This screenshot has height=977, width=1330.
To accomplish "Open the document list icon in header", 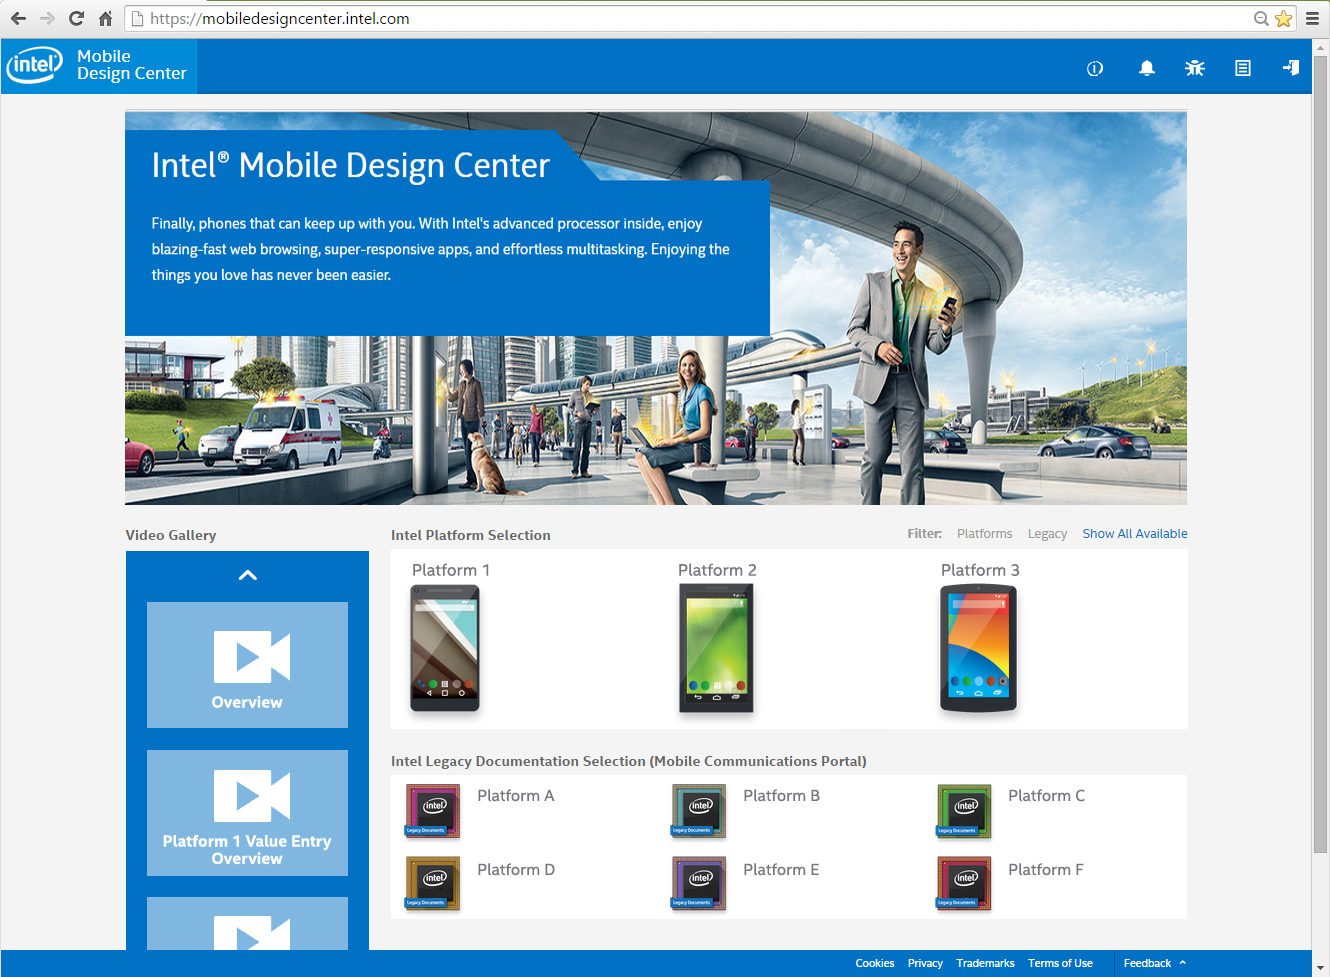I will (x=1243, y=68).
